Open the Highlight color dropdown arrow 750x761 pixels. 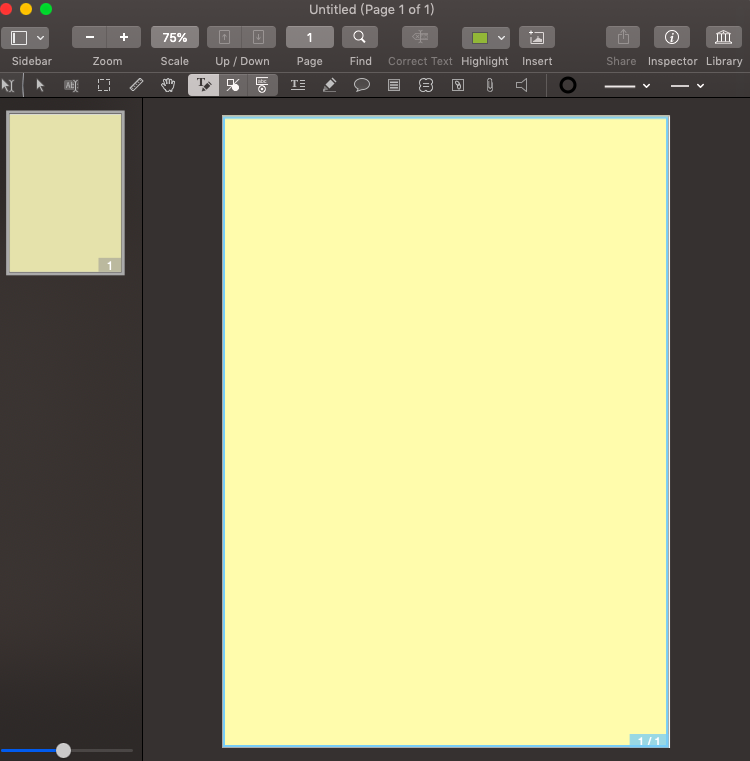pos(501,38)
